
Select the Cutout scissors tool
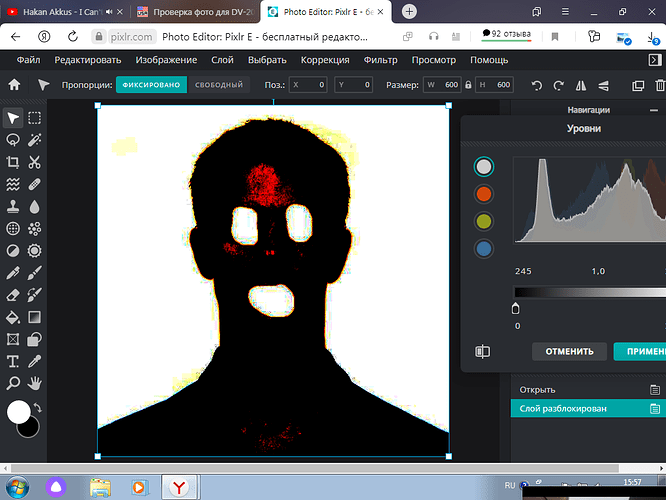34,162
